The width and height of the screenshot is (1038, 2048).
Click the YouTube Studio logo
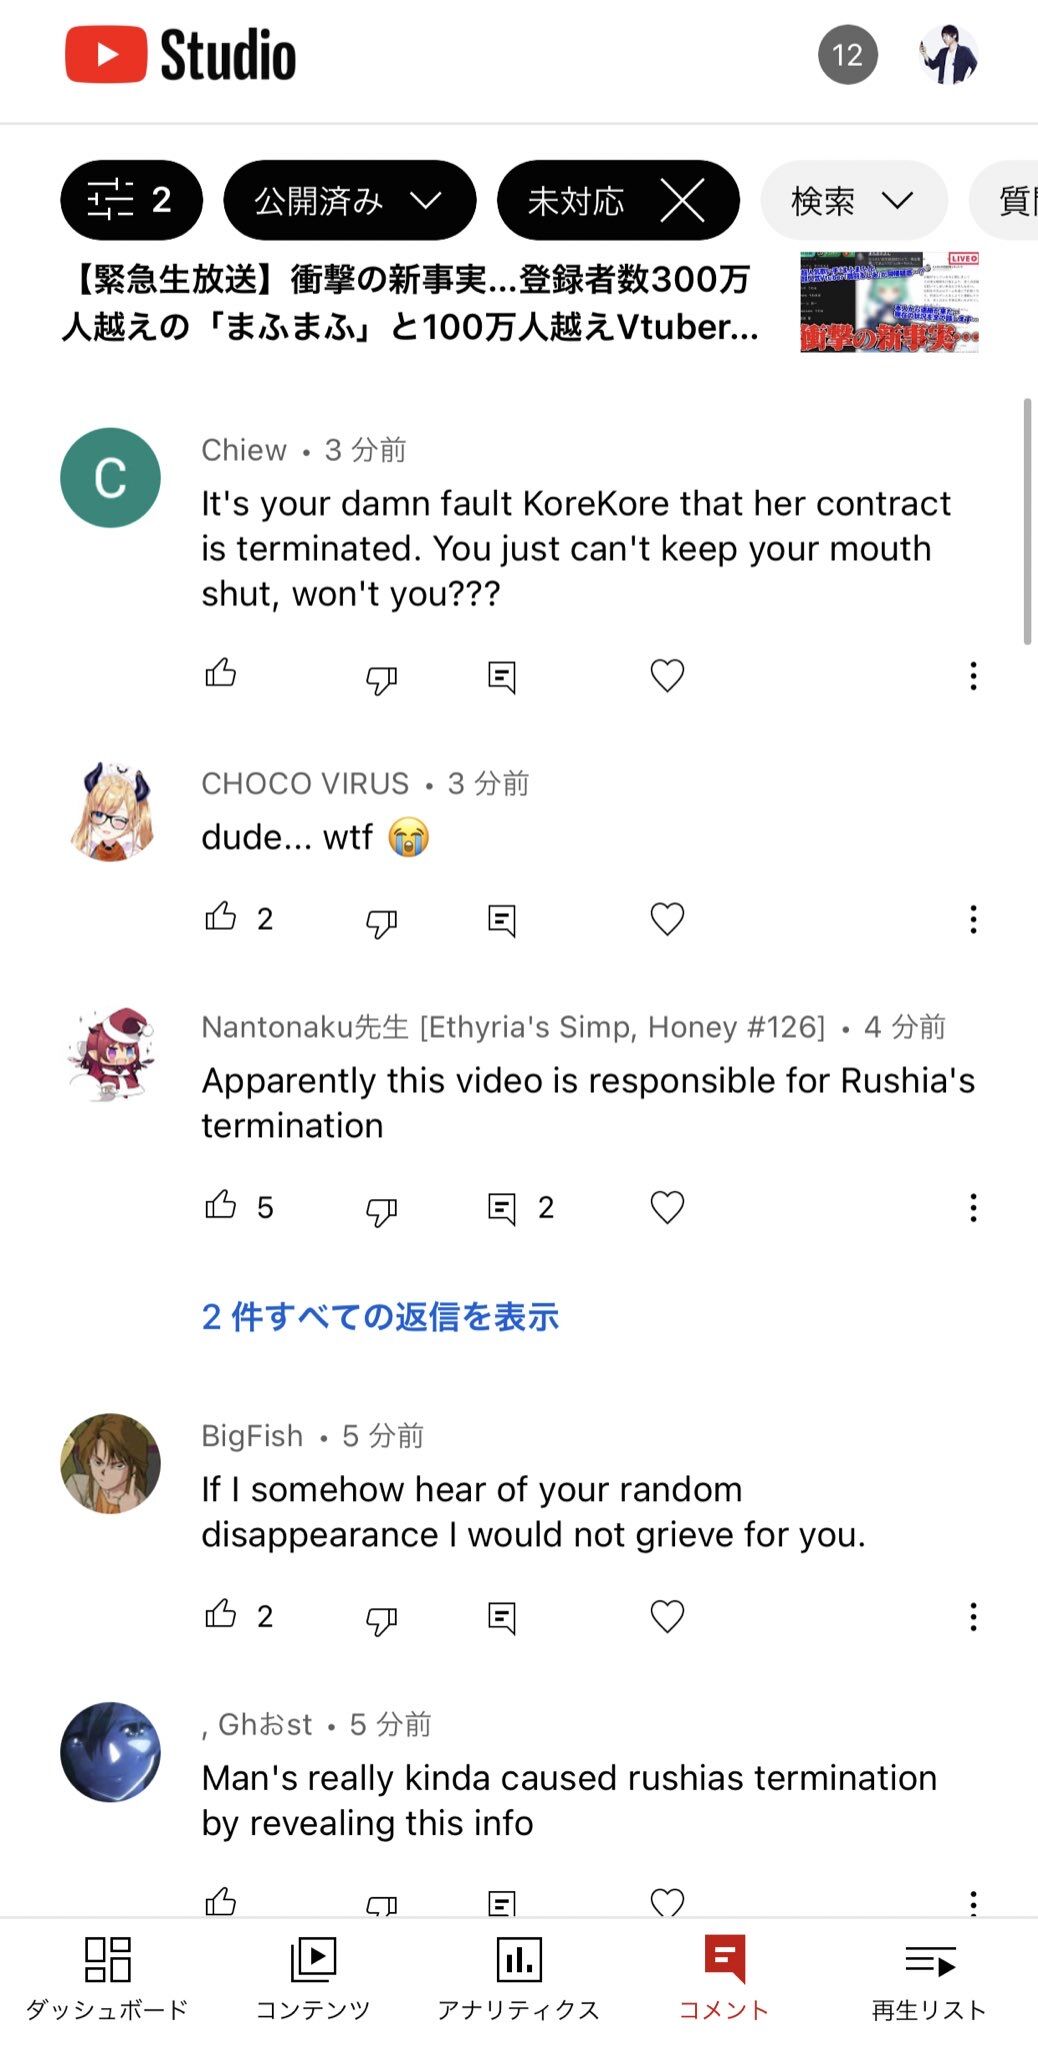point(181,55)
